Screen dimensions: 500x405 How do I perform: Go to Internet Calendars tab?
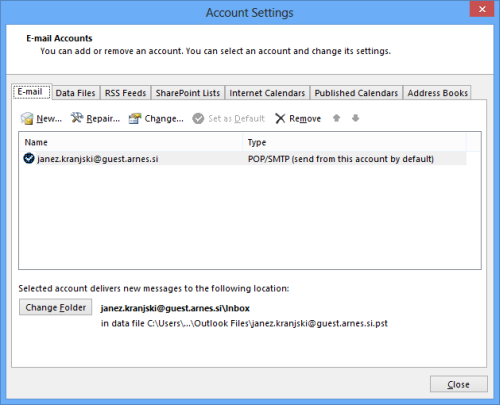(267, 93)
